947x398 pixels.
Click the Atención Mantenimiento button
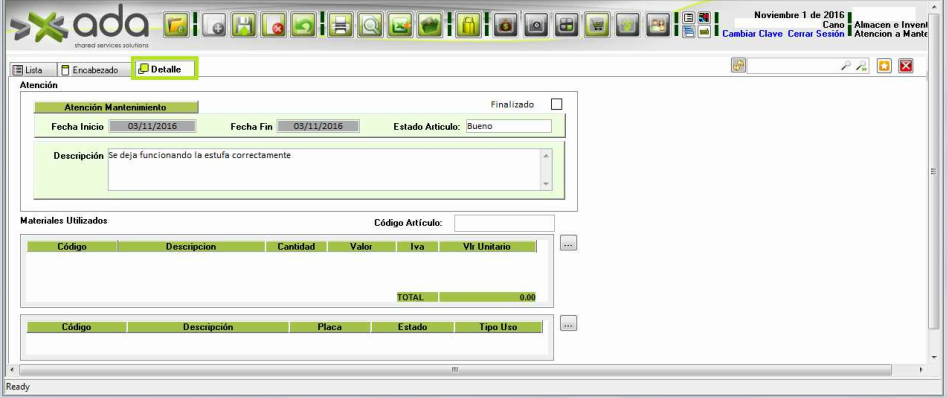[115, 107]
